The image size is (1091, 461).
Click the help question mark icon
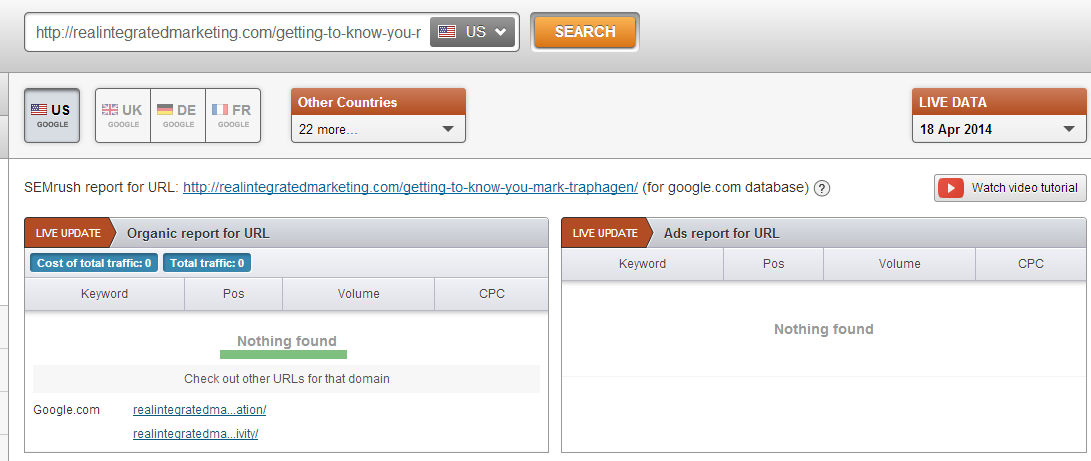(822, 188)
